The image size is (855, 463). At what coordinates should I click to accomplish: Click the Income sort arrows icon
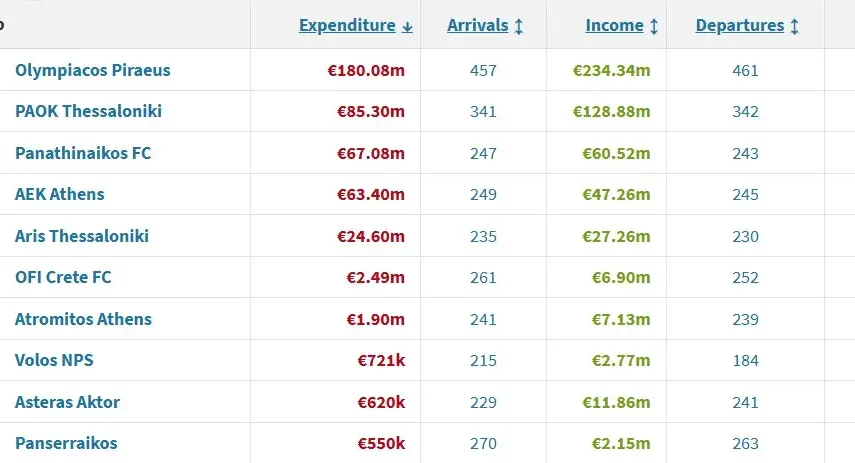[x=654, y=27]
